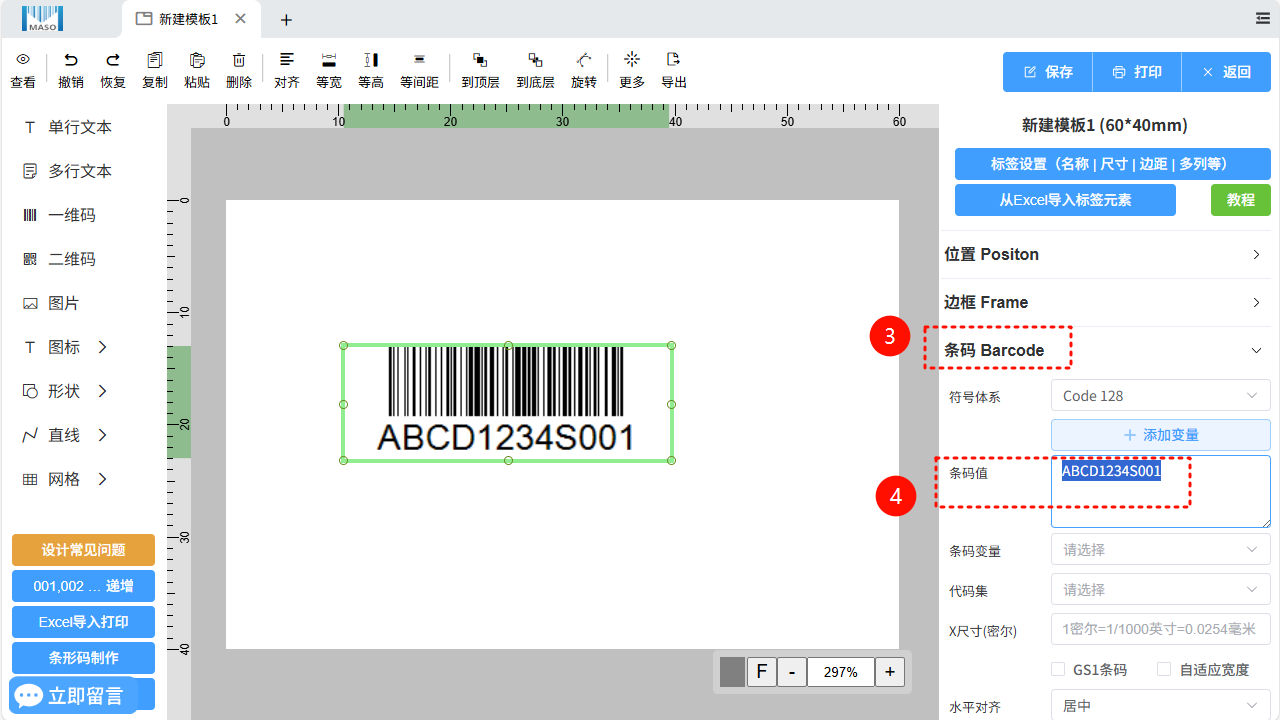Screen dimensions: 1280x720
Task: Open the new tab plus button
Action: 286,19
